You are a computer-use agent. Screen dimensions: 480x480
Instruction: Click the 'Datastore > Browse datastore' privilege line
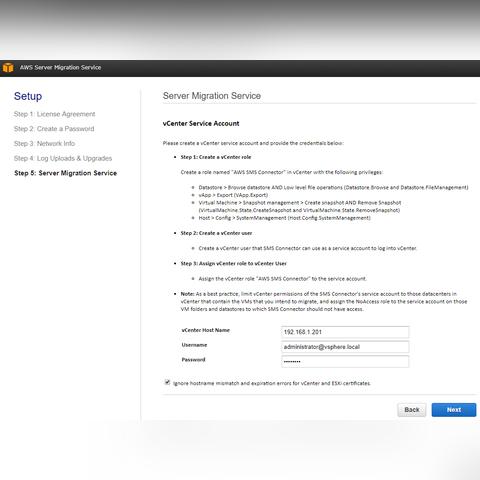333,187
